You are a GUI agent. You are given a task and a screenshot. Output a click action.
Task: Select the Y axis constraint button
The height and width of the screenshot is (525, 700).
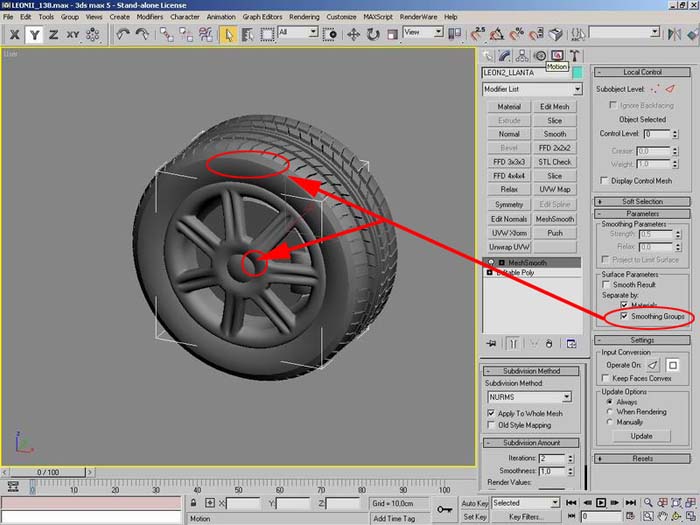tap(35, 34)
